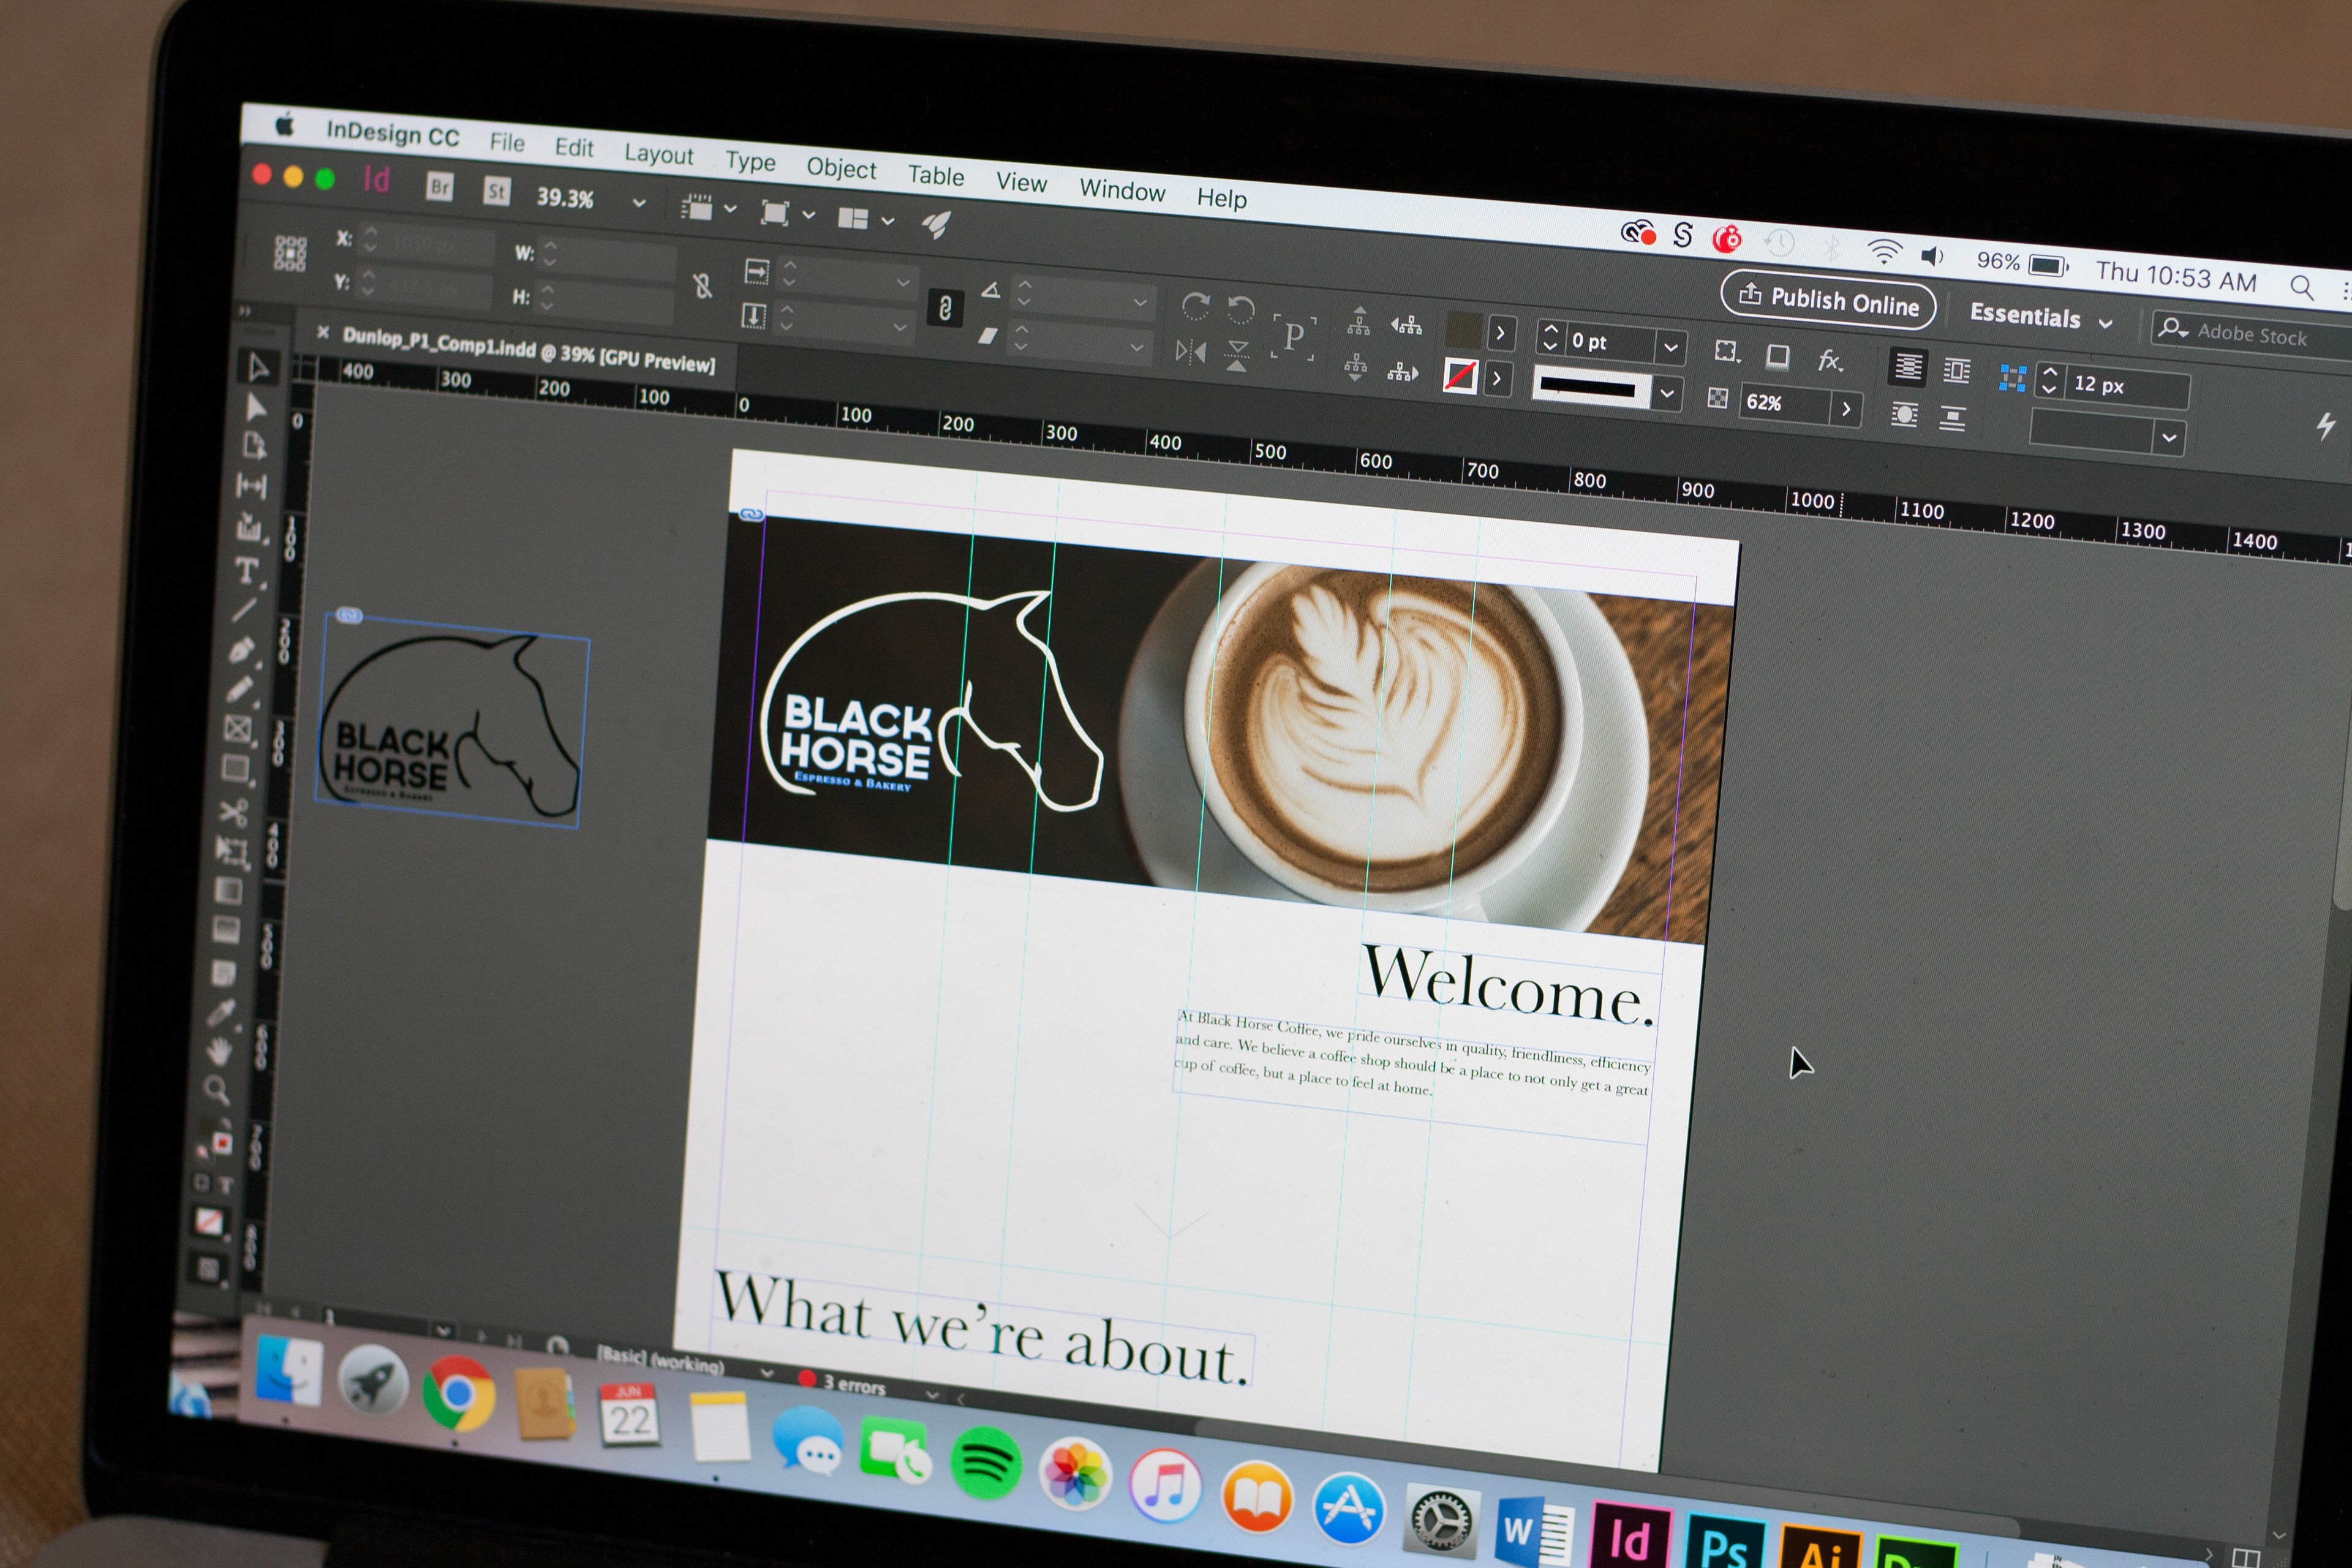The width and height of the screenshot is (2352, 1568).
Task: Open the InDesign CC application menu
Action: click(392, 133)
